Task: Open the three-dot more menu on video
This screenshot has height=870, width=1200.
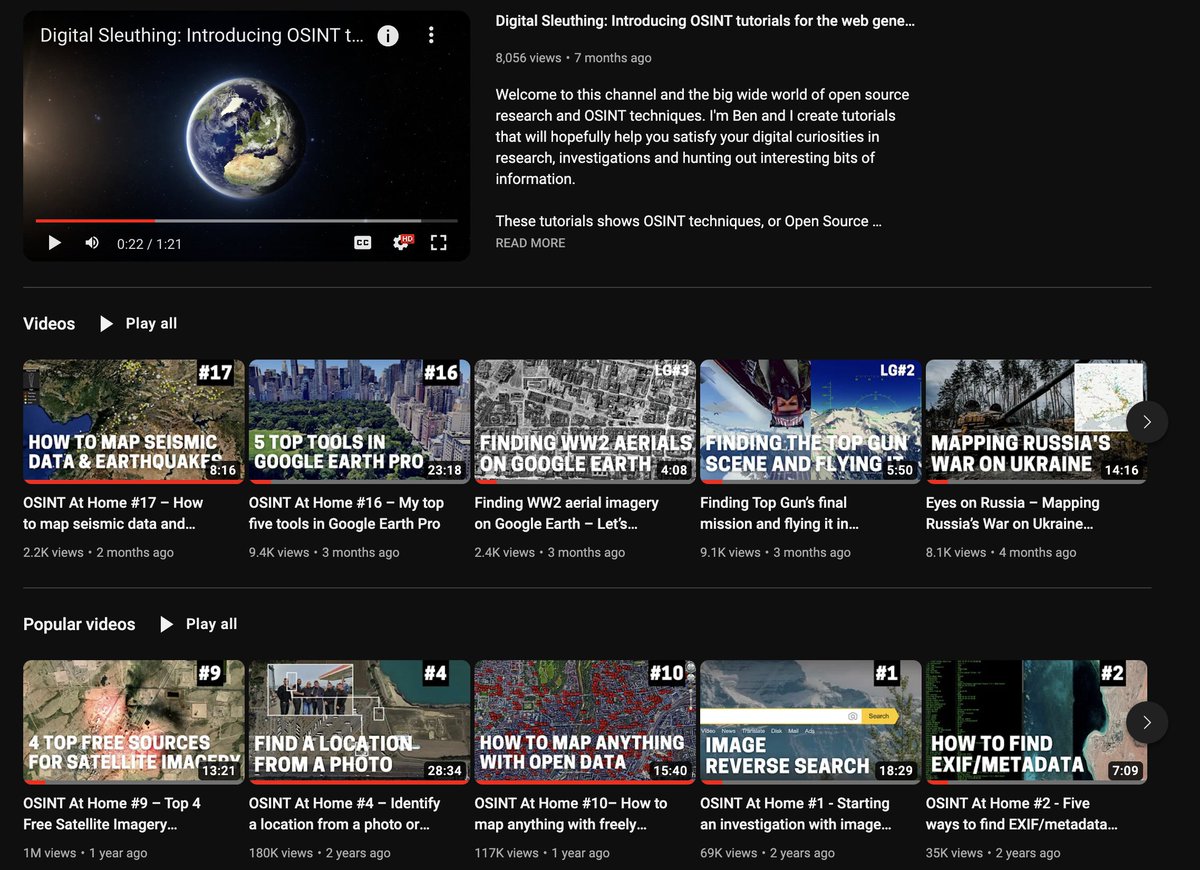Action: [431, 36]
